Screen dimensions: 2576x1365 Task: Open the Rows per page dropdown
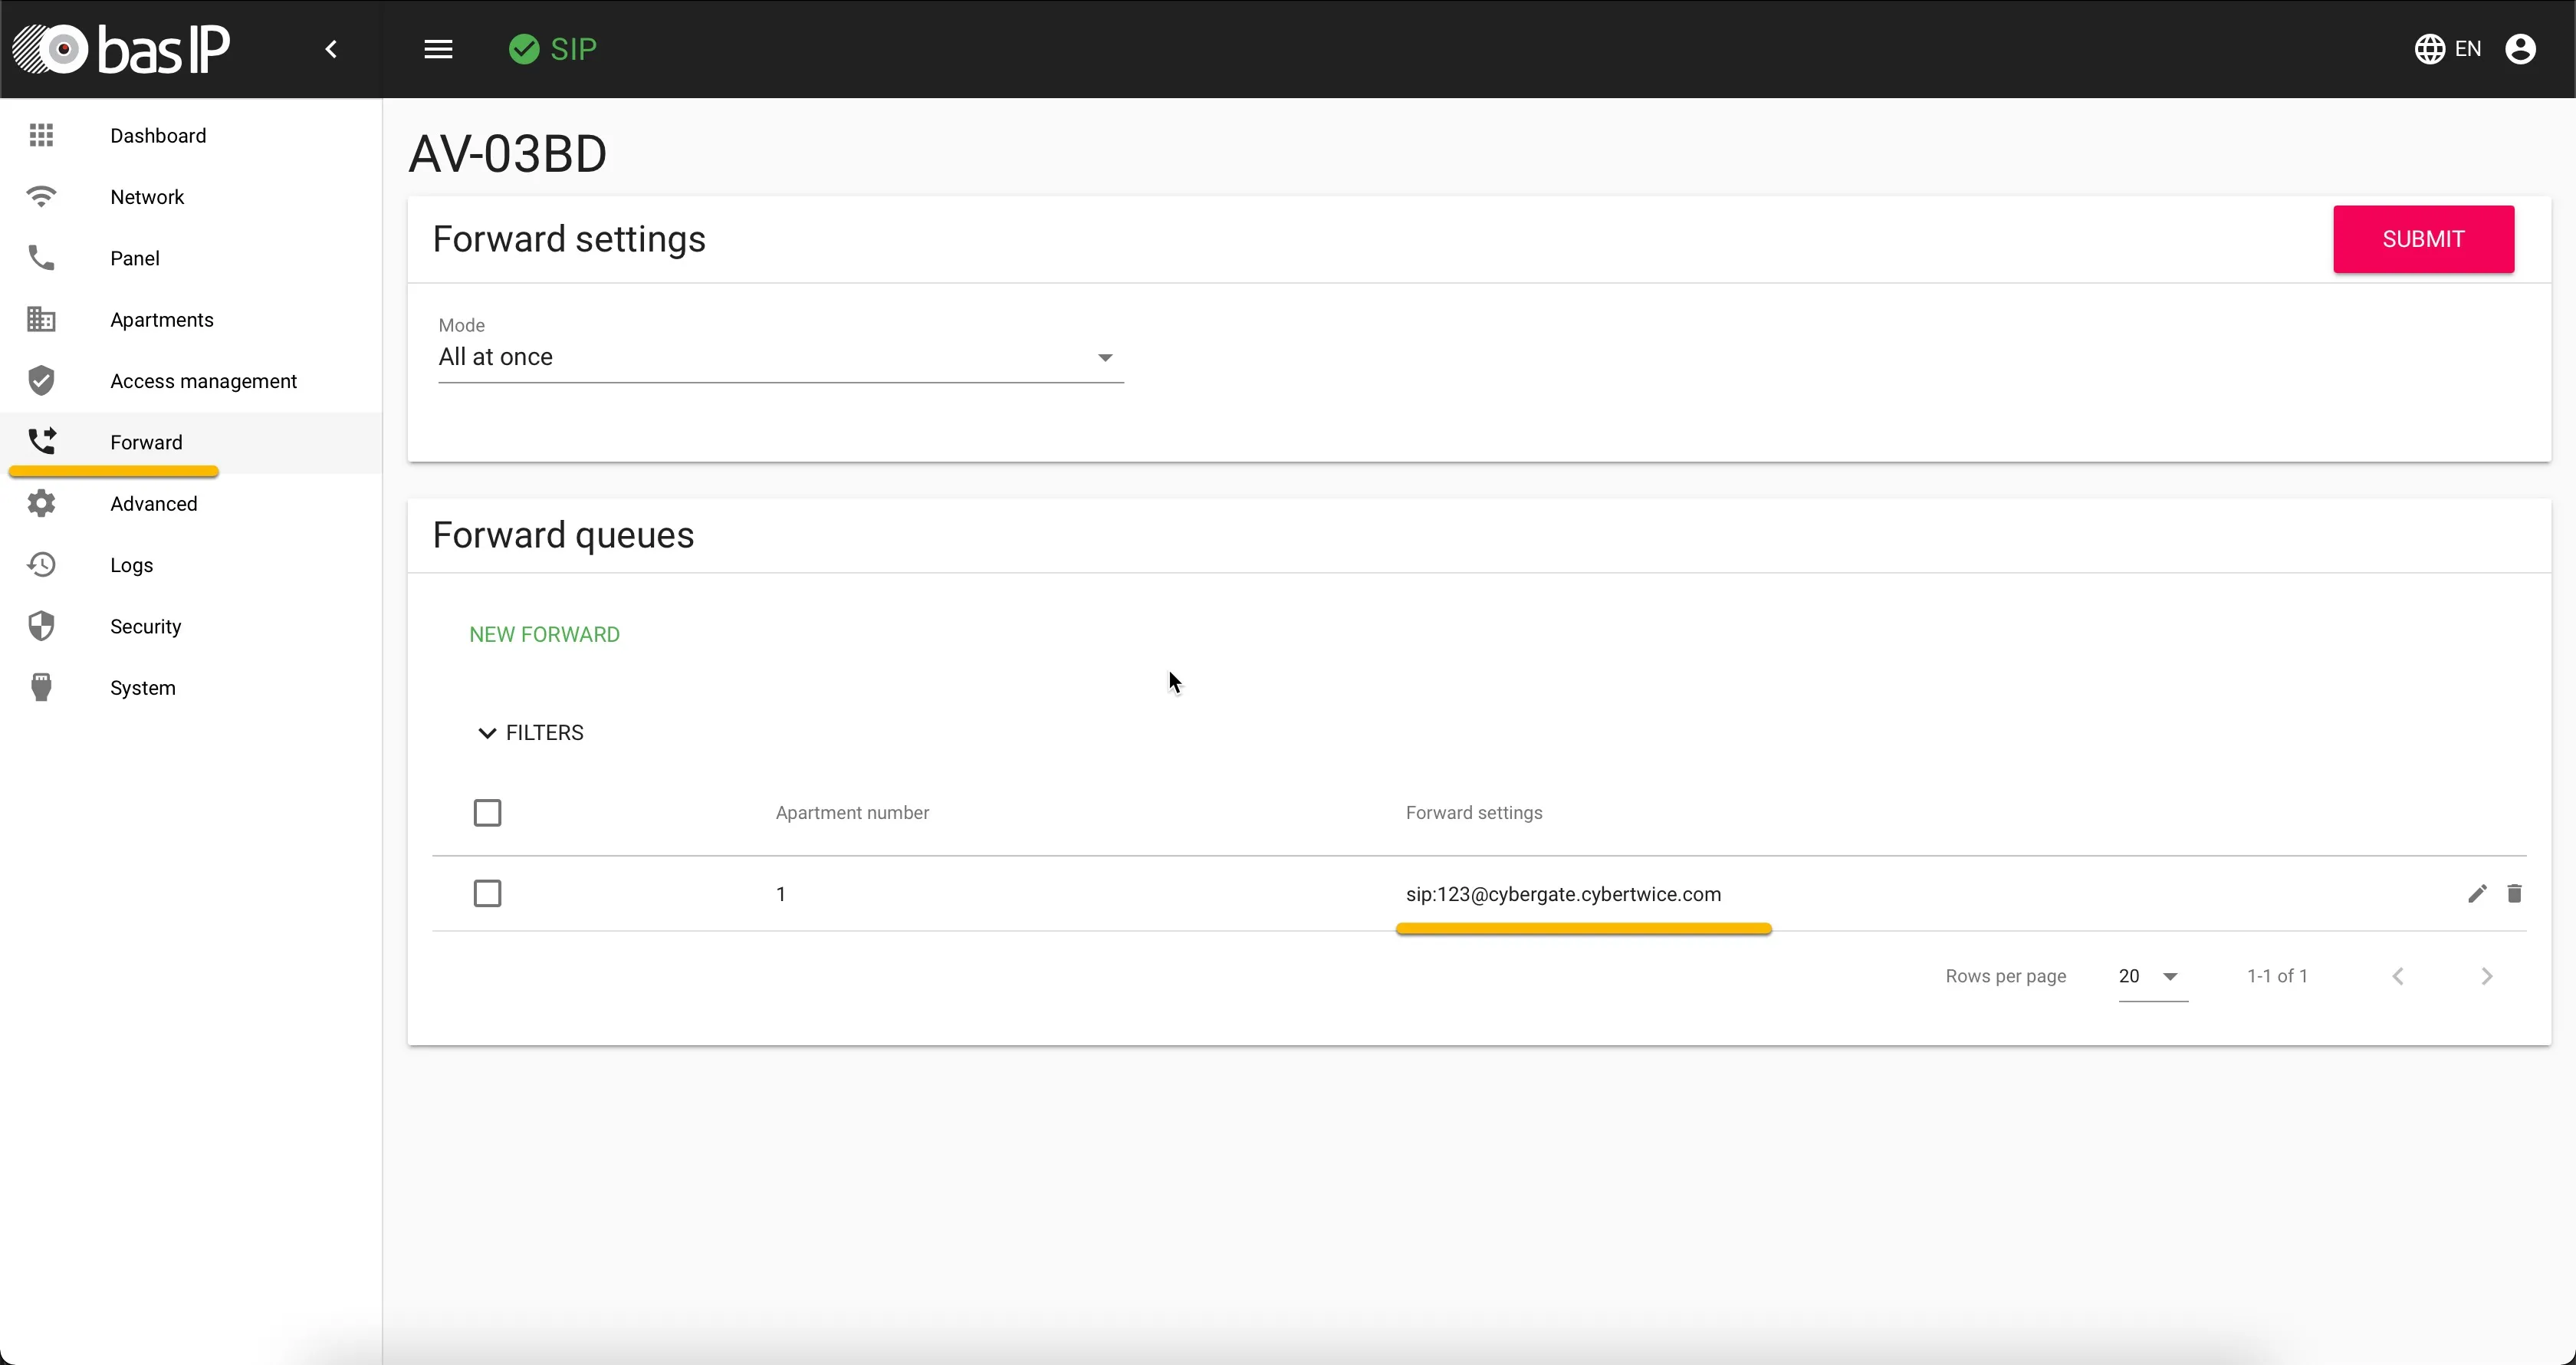2153,977
